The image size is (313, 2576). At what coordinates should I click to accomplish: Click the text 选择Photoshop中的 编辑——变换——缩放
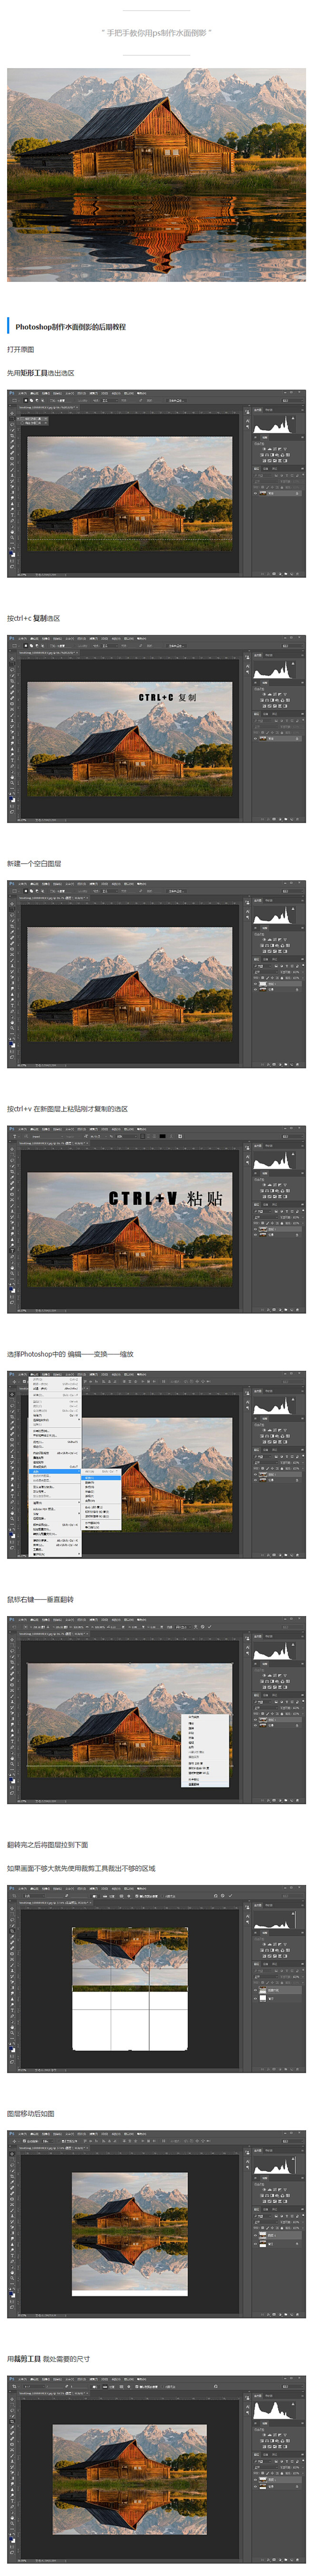point(70,1354)
